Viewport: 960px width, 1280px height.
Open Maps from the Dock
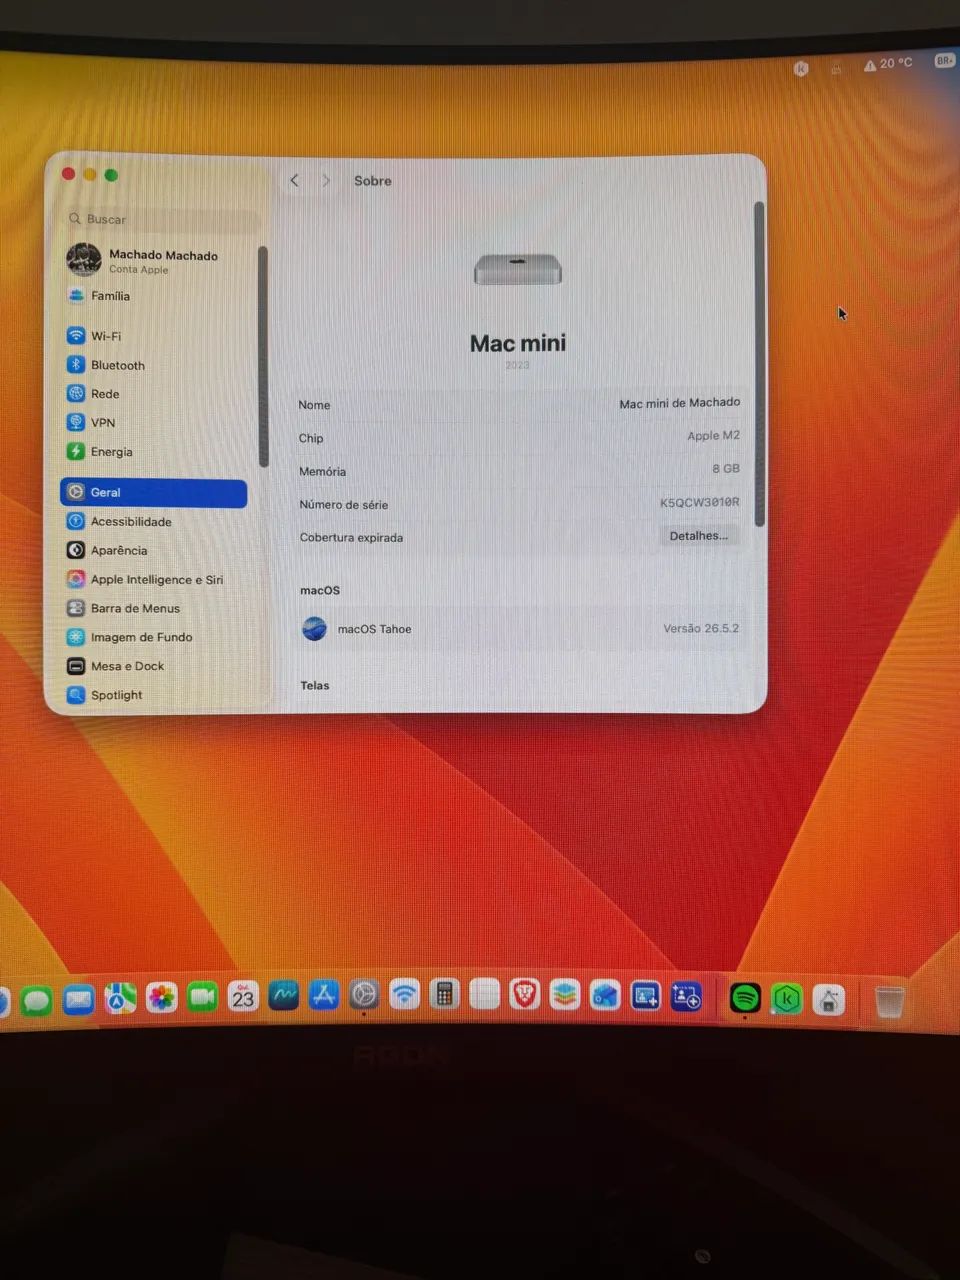coord(120,998)
